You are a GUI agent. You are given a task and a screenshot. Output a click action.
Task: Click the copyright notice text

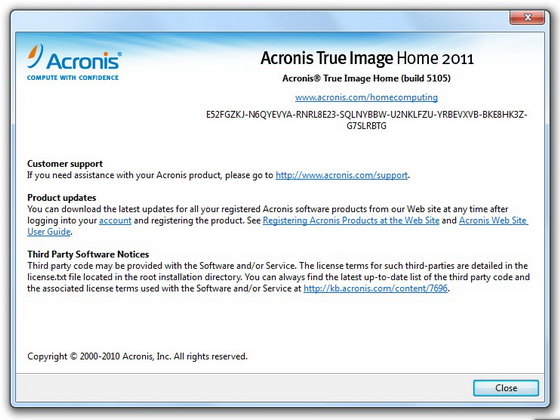[x=138, y=356]
